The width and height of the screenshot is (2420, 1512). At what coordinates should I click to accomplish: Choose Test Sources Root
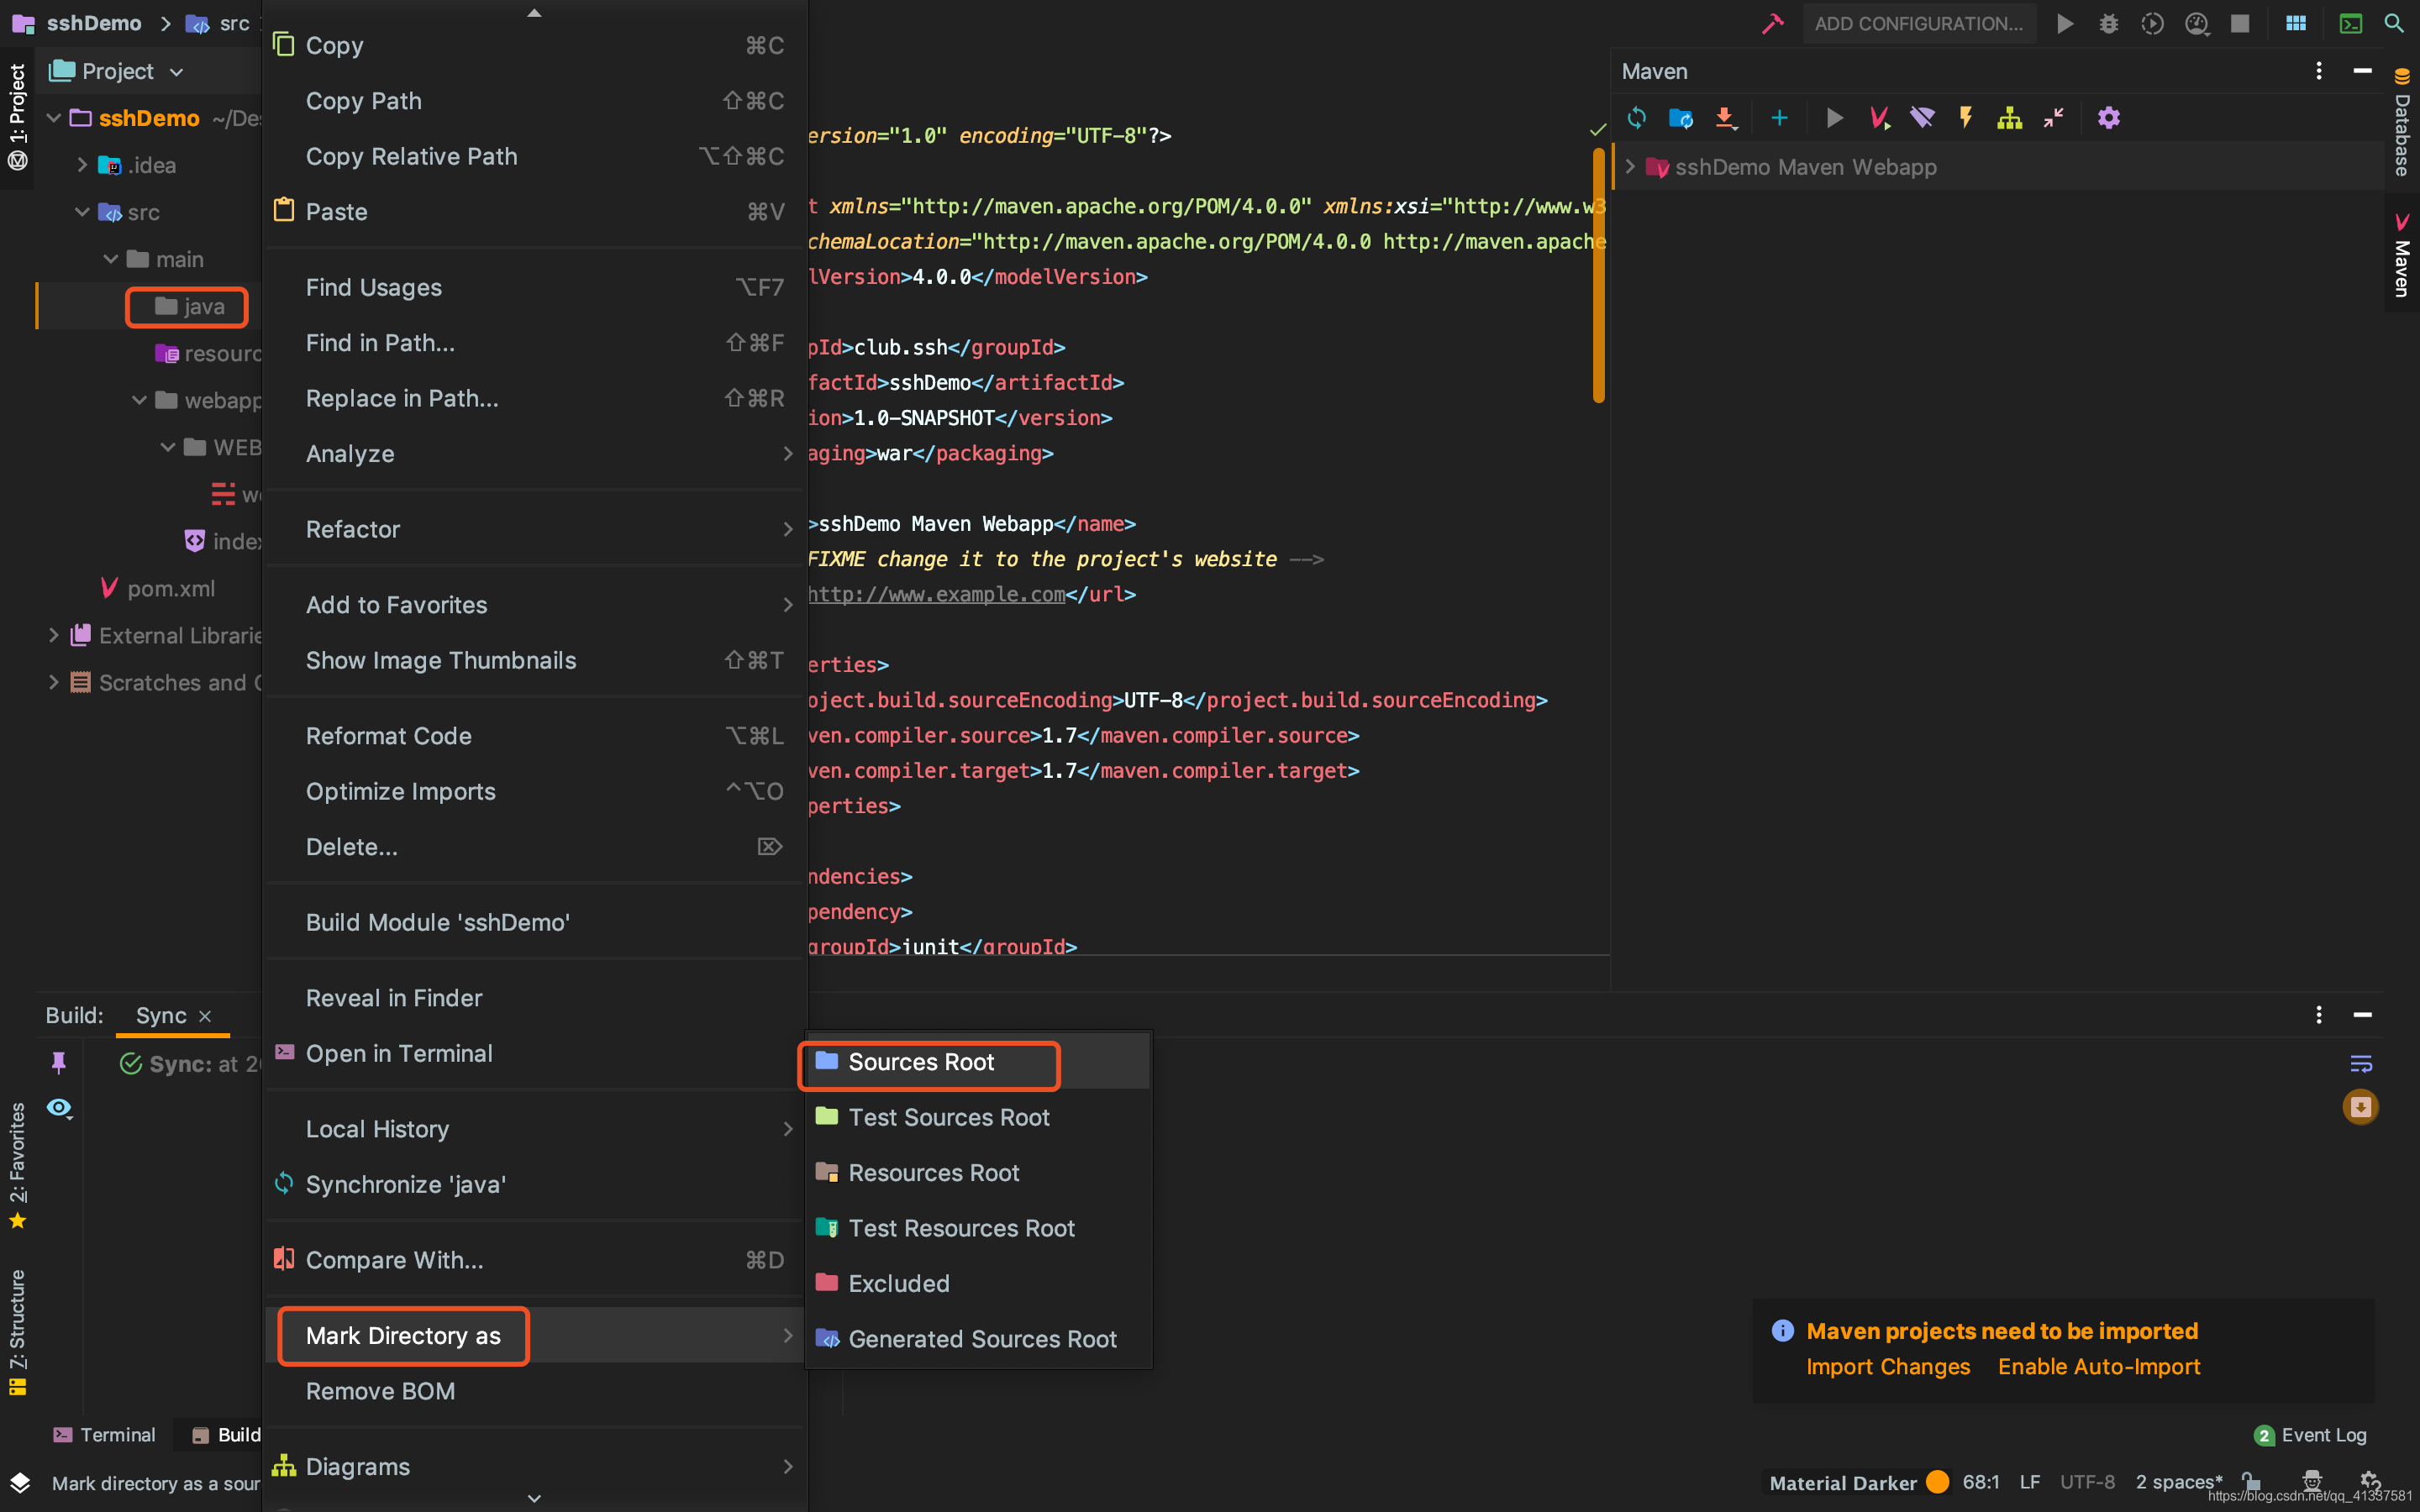pyautogui.click(x=977, y=1117)
